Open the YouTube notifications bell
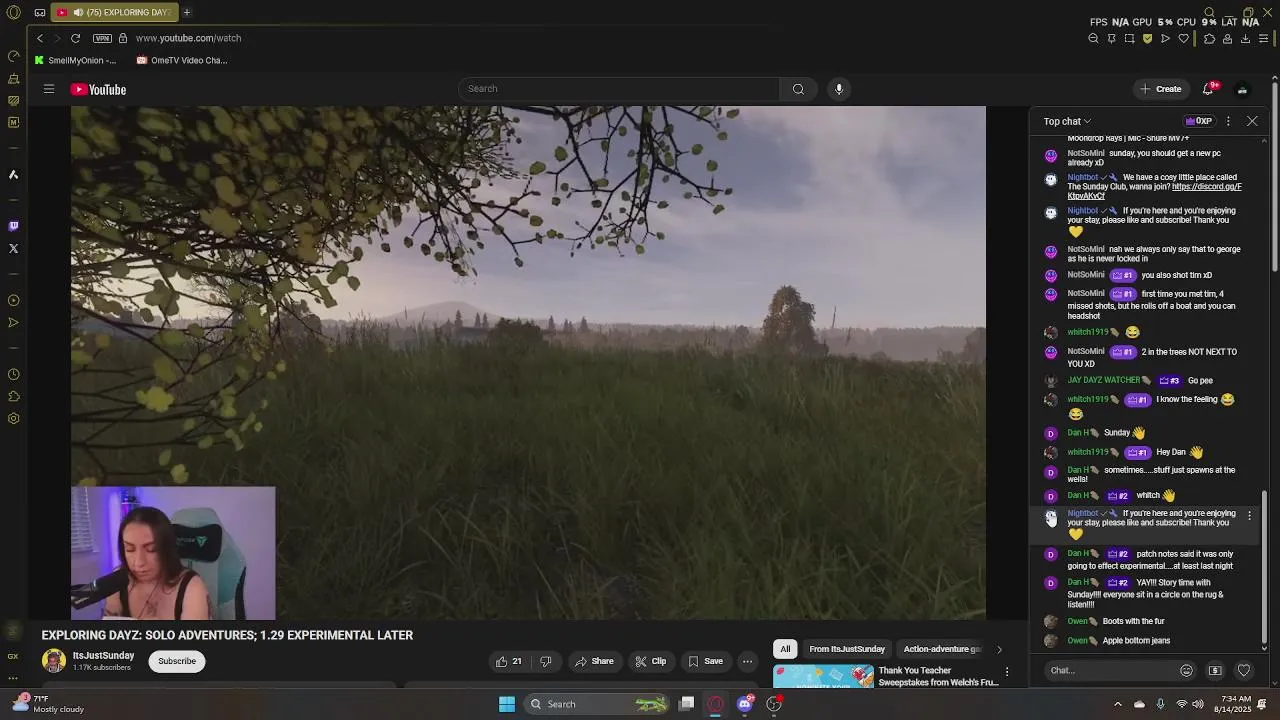Image resolution: width=1280 pixels, height=720 pixels. pyautogui.click(x=1208, y=89)
